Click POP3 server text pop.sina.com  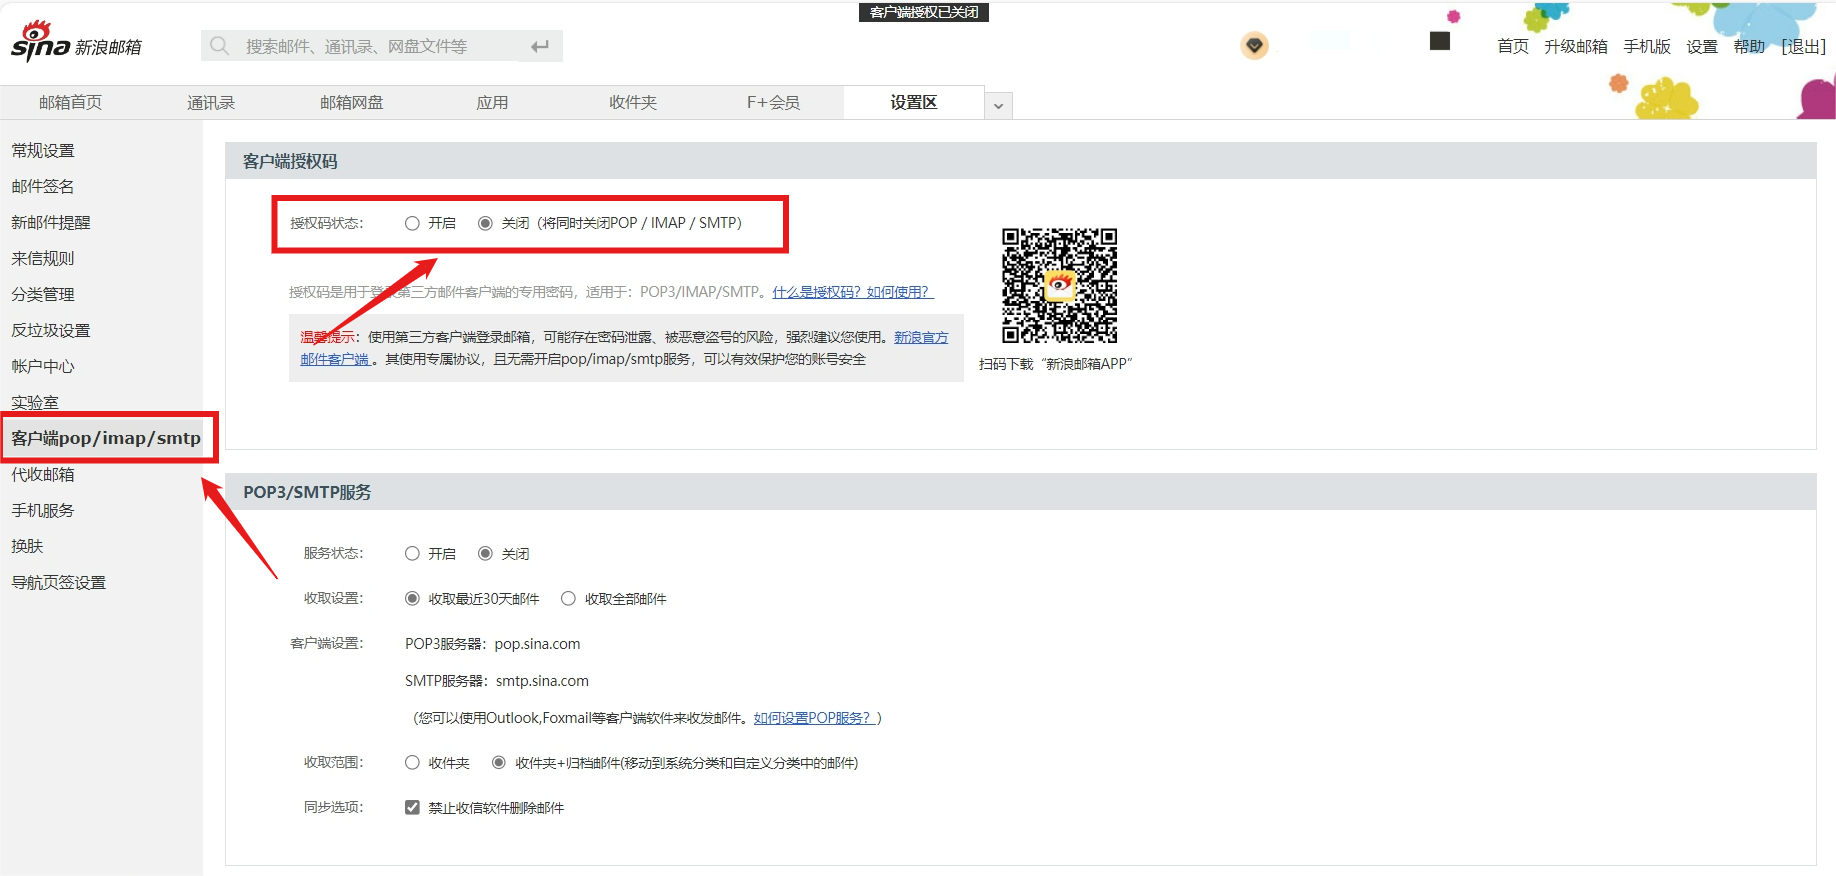[x=537, y=644]
